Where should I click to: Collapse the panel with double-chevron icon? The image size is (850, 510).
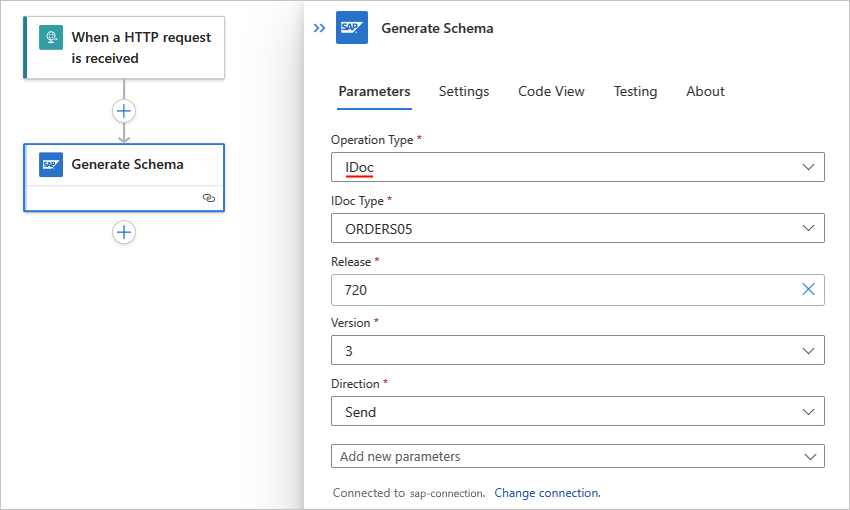coord(319,28)
